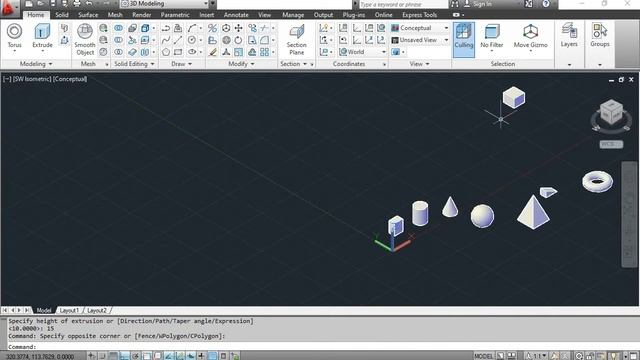This screenshot has width=640, height=360.
Task: Toggle Ortho Mode in the status bar
Action: point(124,356)
